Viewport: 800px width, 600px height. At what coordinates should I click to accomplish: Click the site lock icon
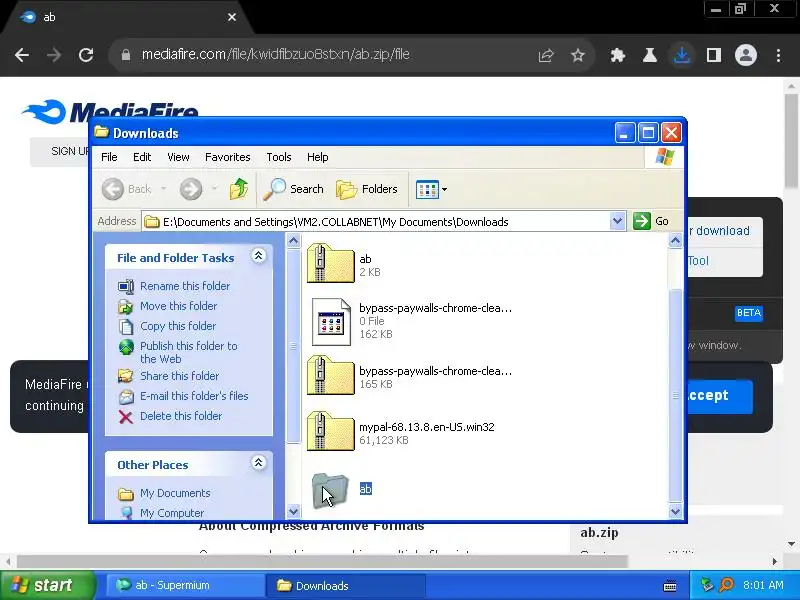(x=126, y=55)
